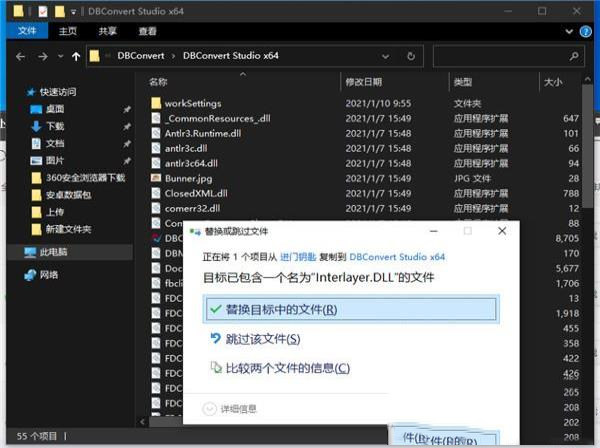Sort files by the Name (名称) column header
The height and width of the screenshot is (448, 600).
click(x=158, y=82)
